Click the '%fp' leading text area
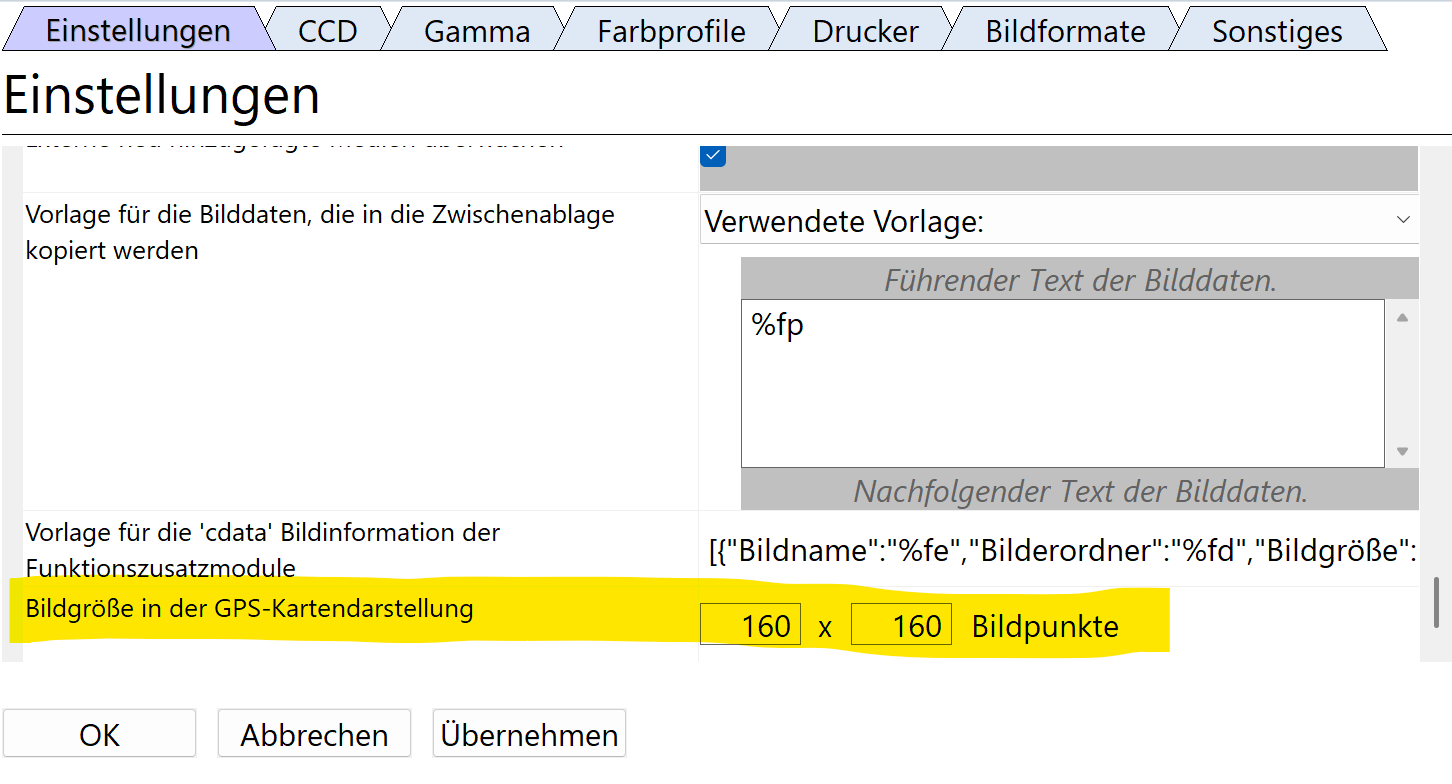 coord(1062,383)
